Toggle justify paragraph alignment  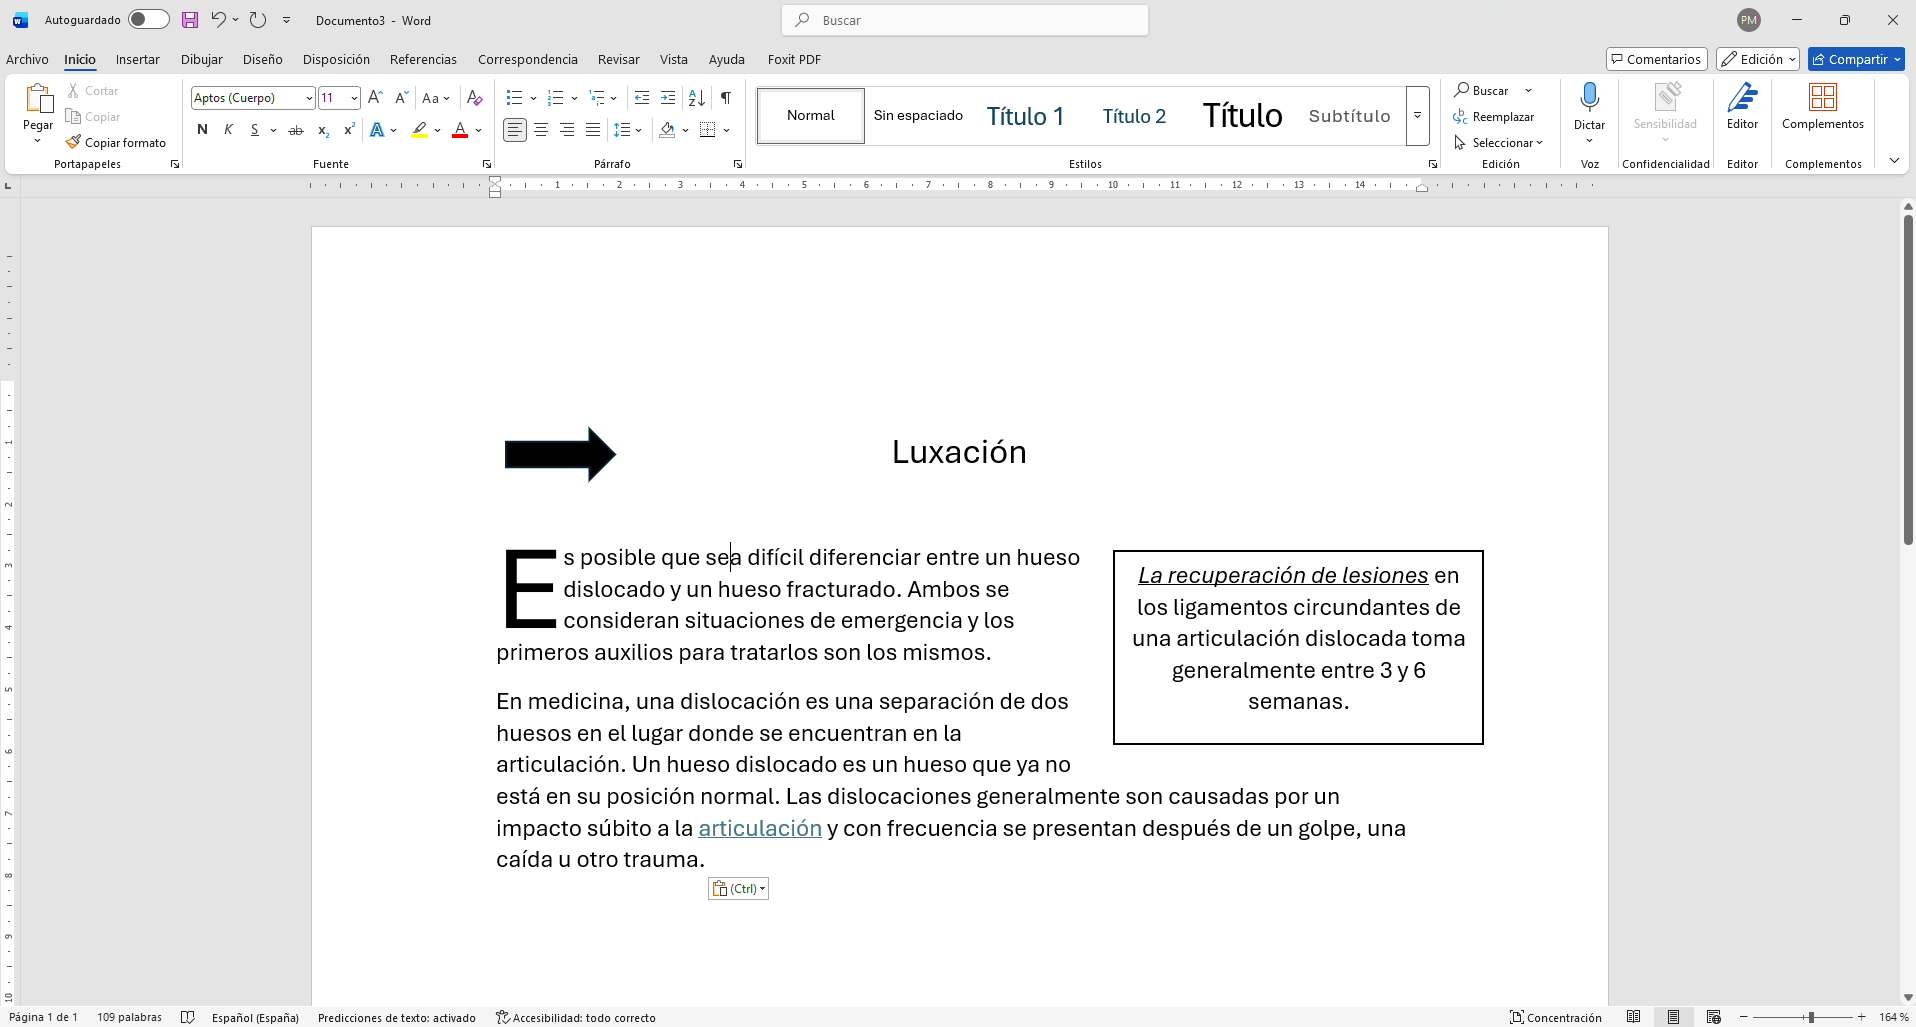tap(593, 130)
